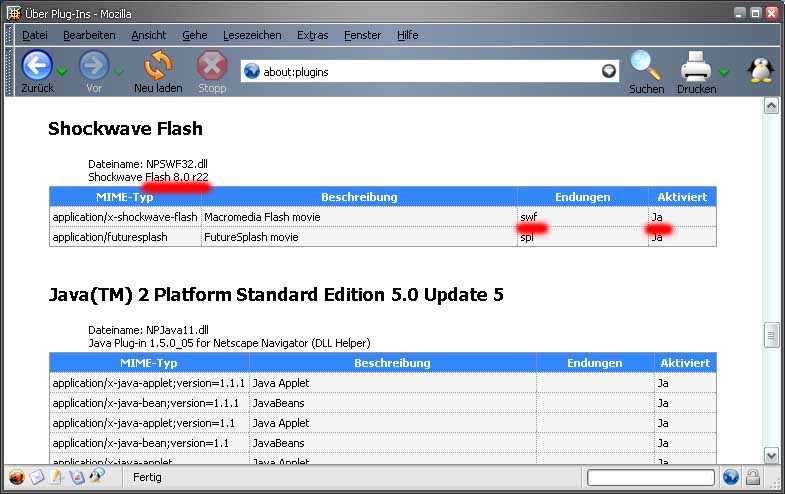Open the Gehe menu

pyautogui.click(x=195, y=35)
